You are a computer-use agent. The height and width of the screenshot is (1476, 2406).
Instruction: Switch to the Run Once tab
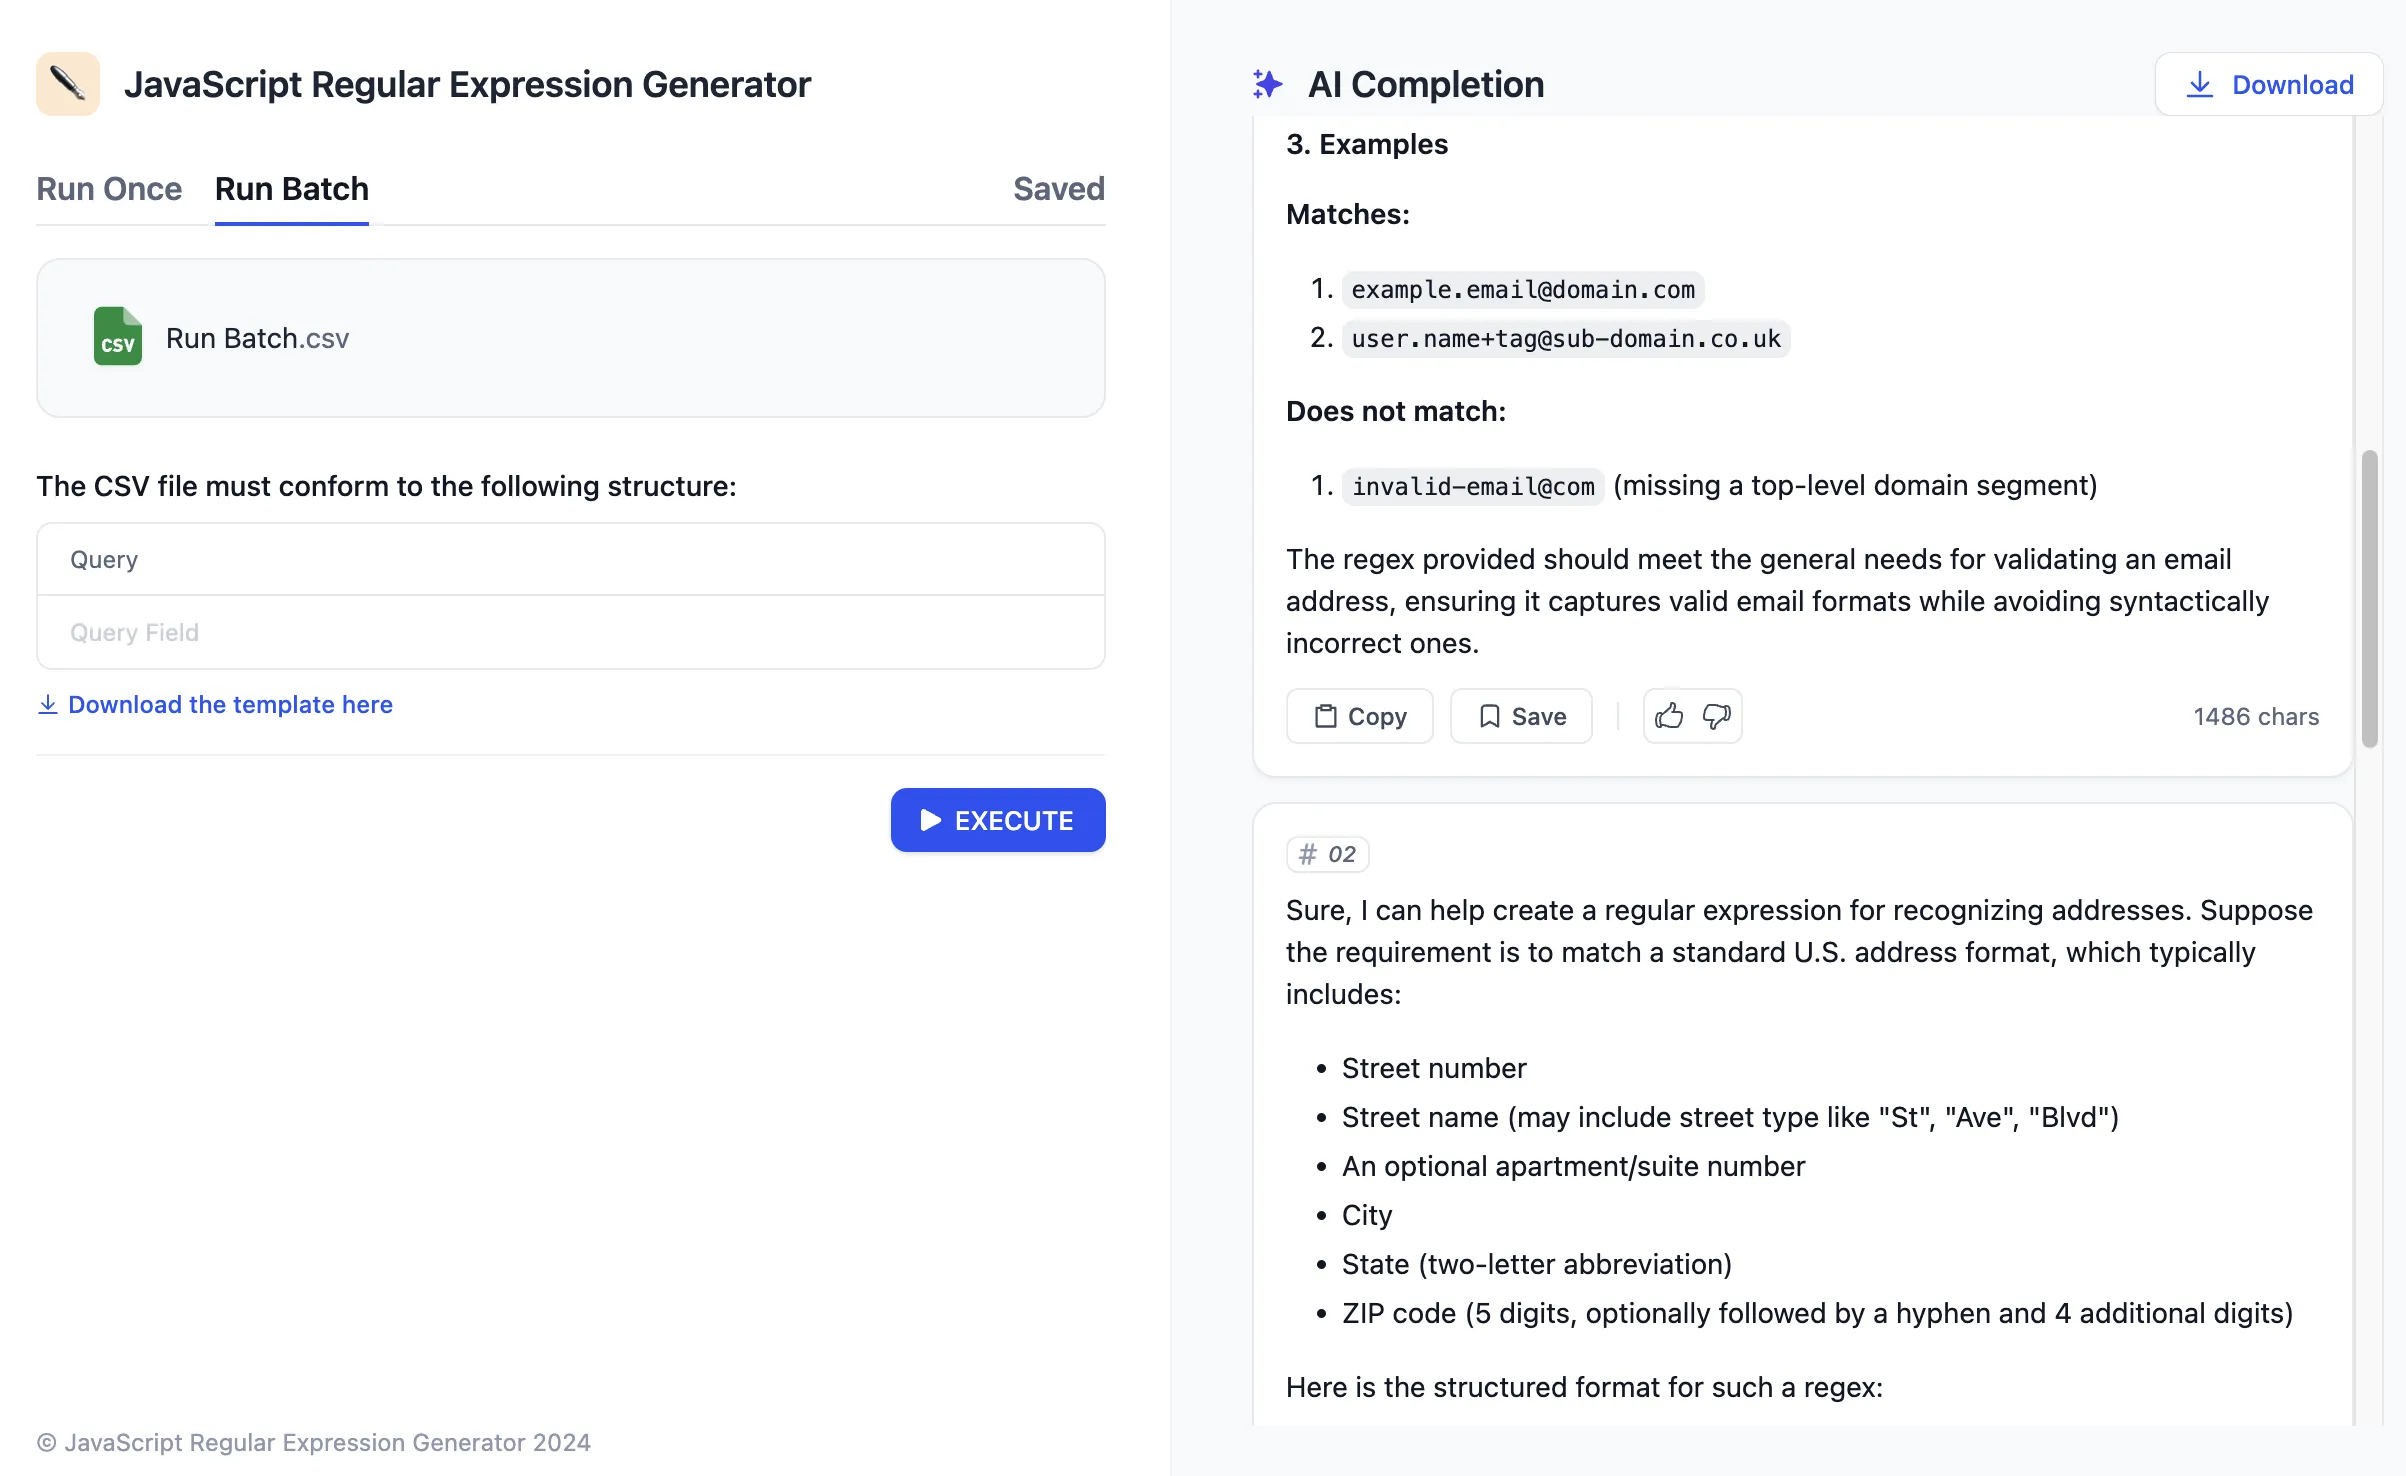coord(109,189)
